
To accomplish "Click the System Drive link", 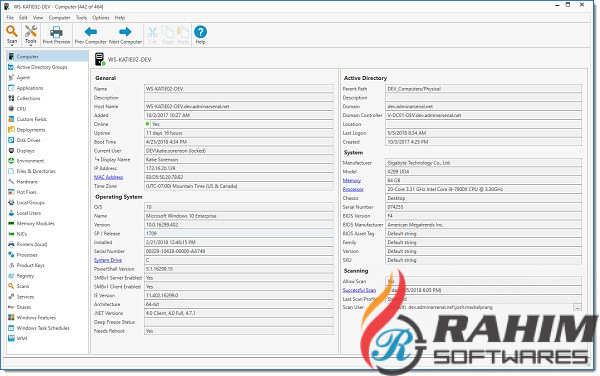I will tap(108, 260).
